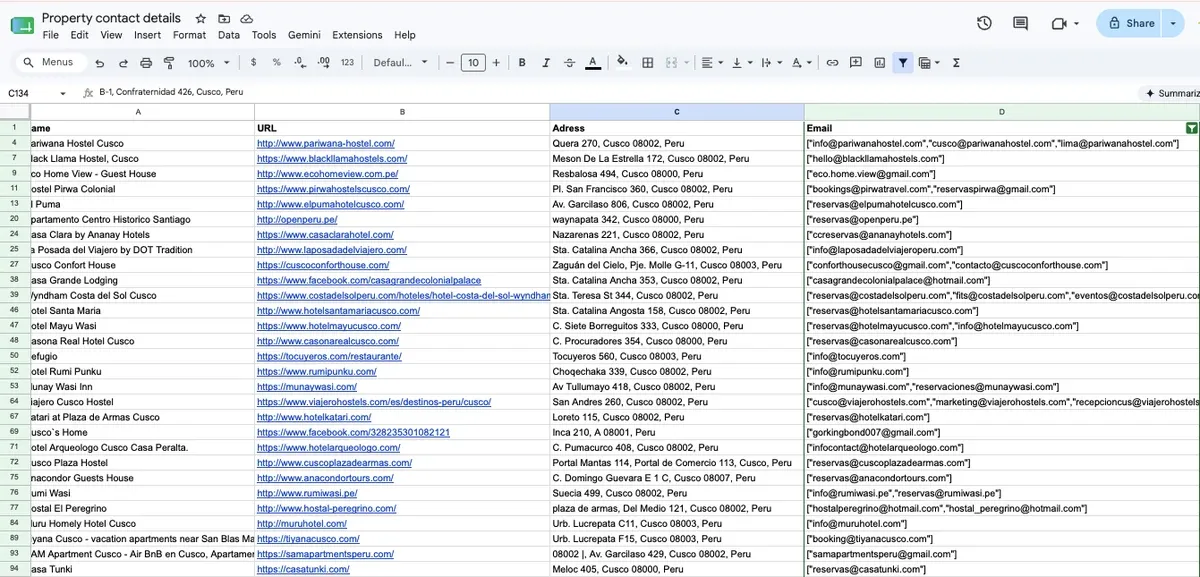Activate the Paint format tool

point(169,63)
